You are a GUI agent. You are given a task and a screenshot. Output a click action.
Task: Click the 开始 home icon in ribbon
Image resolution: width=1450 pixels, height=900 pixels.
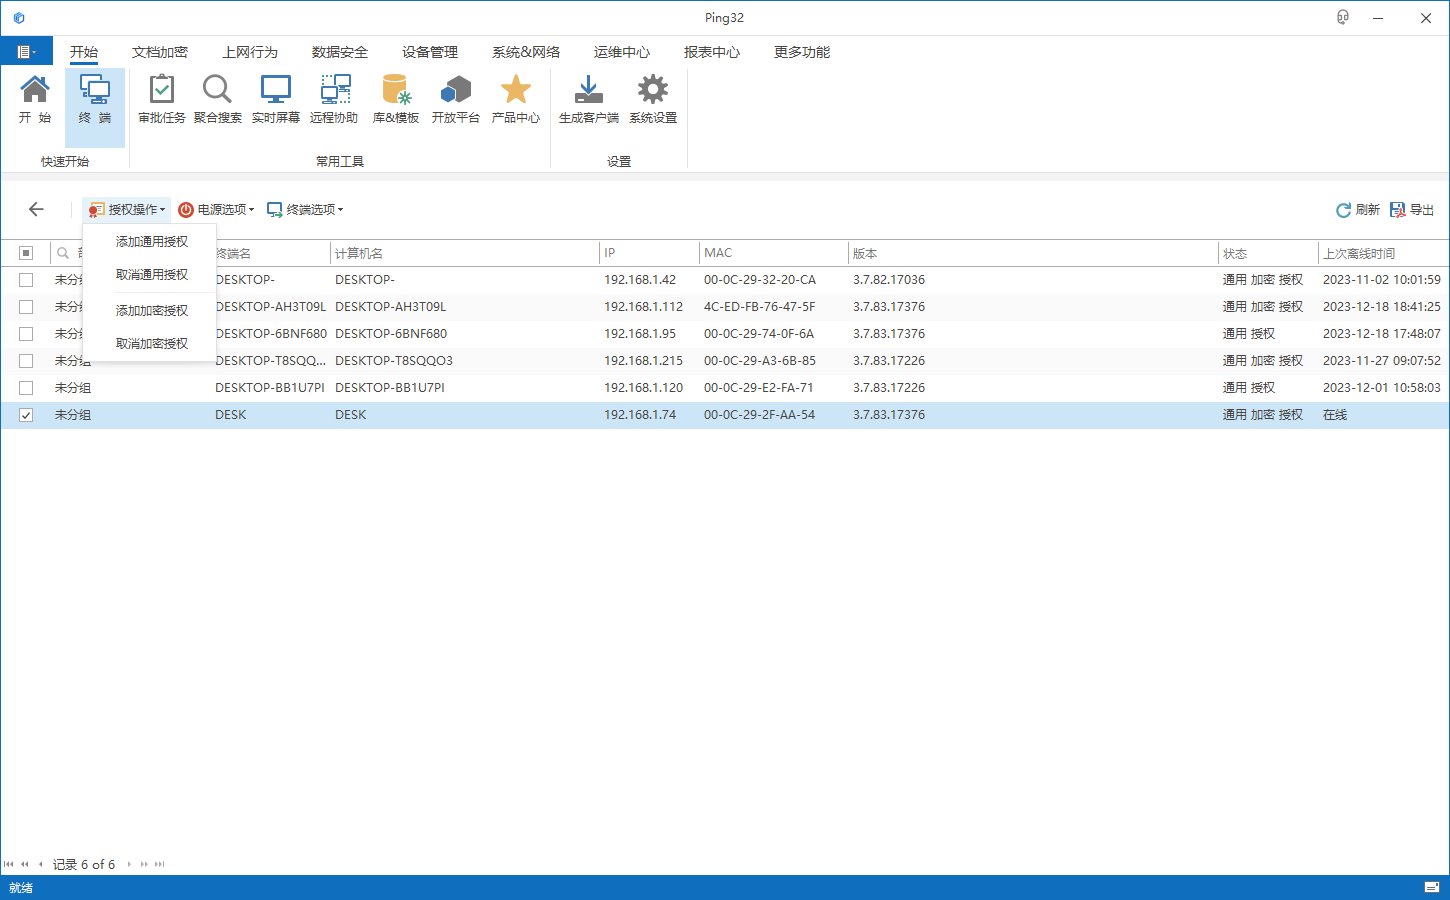(x=35, y=90)
